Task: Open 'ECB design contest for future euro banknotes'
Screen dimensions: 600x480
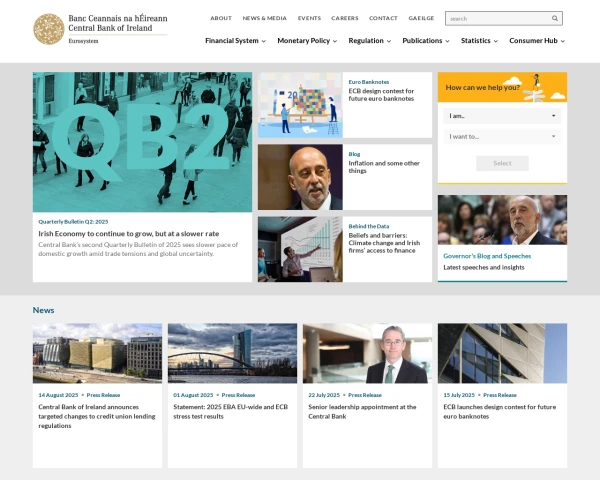Action: (381, 95)
